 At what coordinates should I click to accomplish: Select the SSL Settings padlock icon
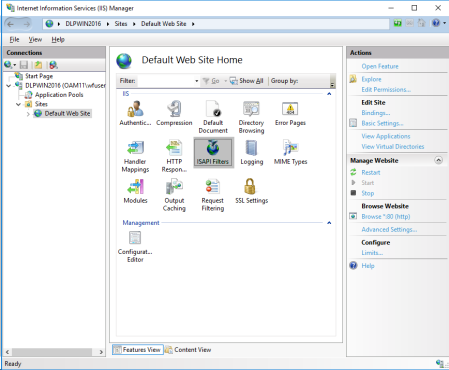coord(251,187)
